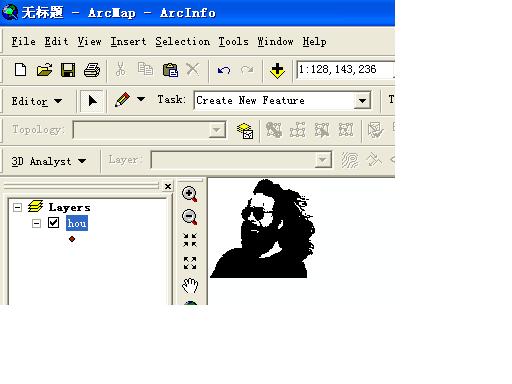The height and width of the screenshot is (384, 512).
Task: Paste using the clipboard icon
Action: [170, 70]
